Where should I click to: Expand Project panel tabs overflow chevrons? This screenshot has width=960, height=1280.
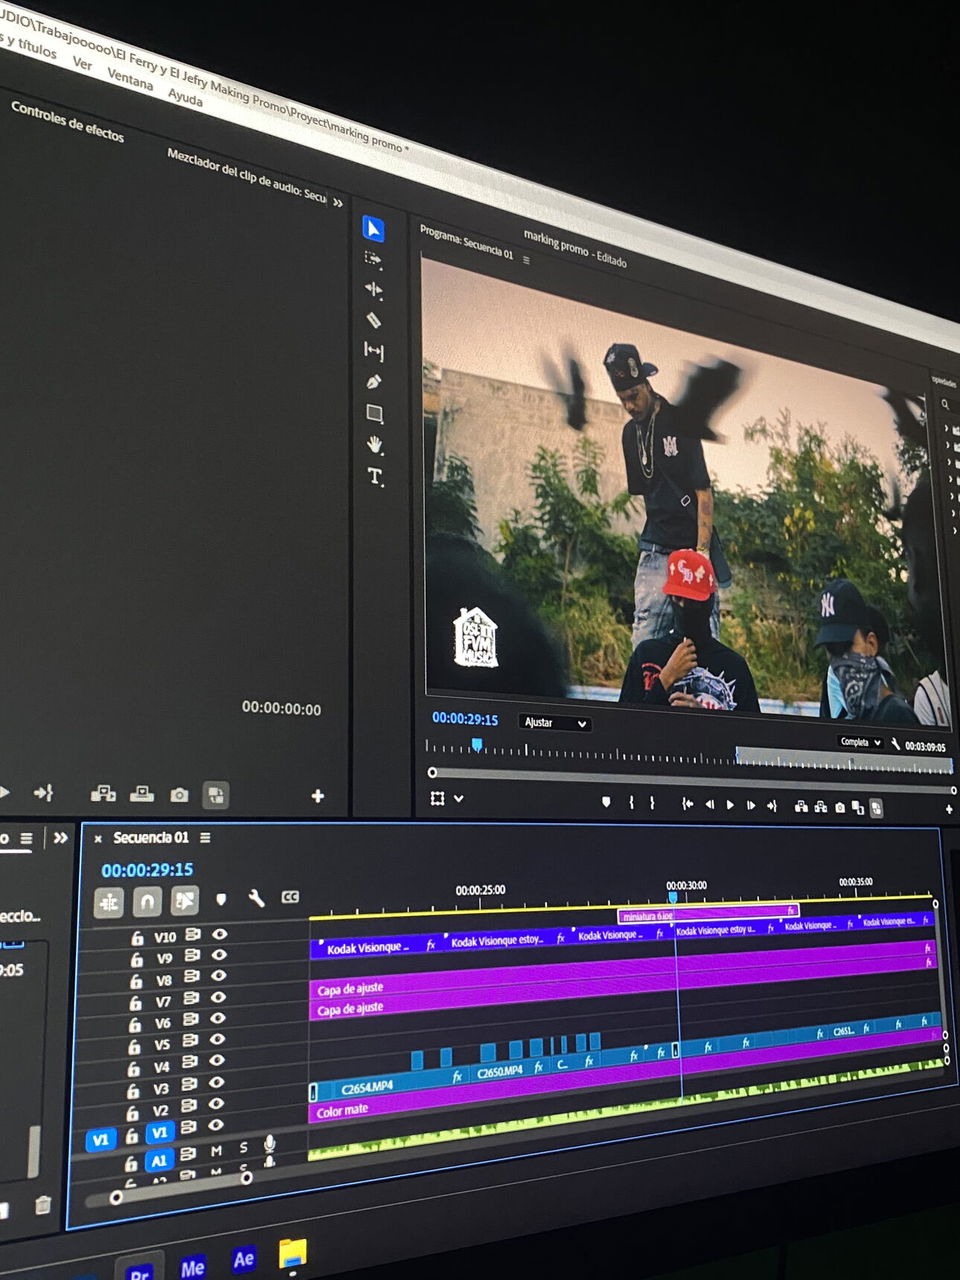click(61, 838)
